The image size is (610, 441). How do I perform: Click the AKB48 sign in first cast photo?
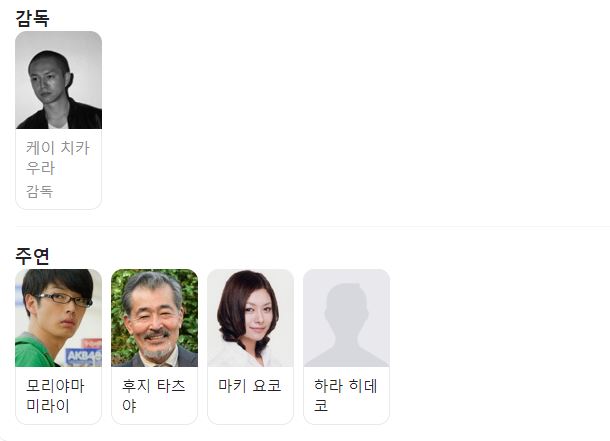(x=84, y=356)
